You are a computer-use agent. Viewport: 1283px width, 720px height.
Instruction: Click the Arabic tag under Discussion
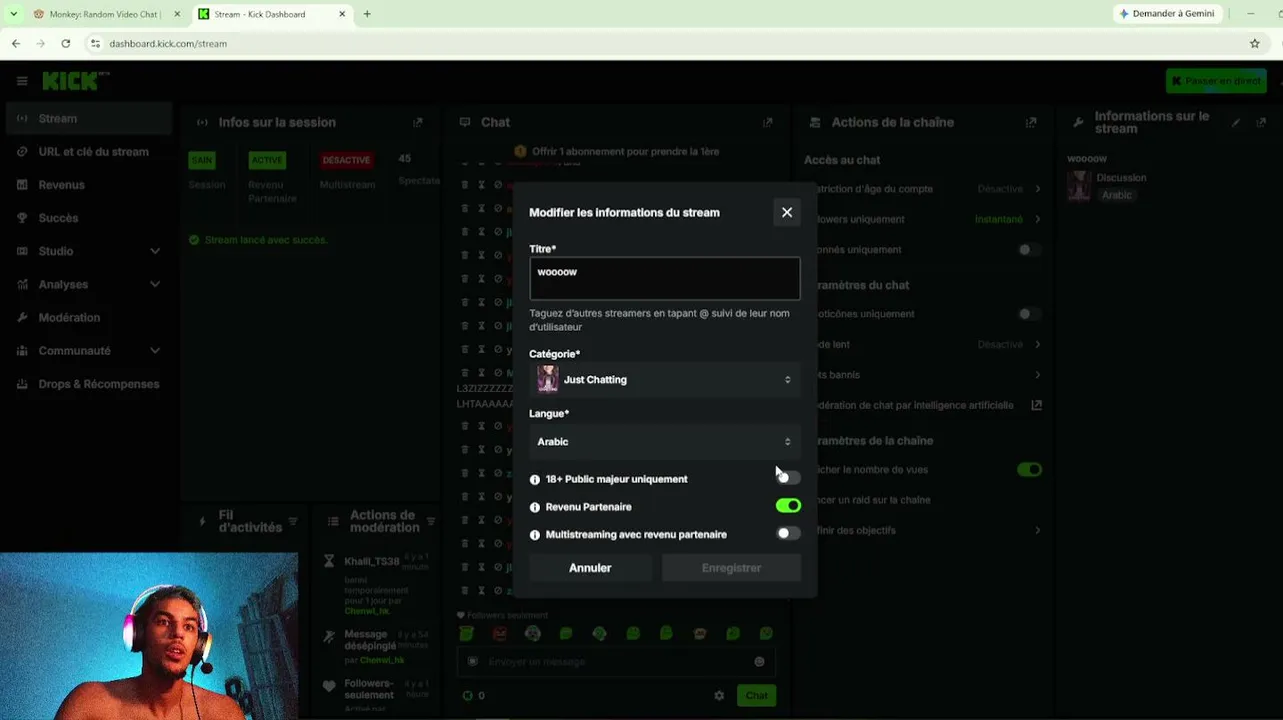1117,195
